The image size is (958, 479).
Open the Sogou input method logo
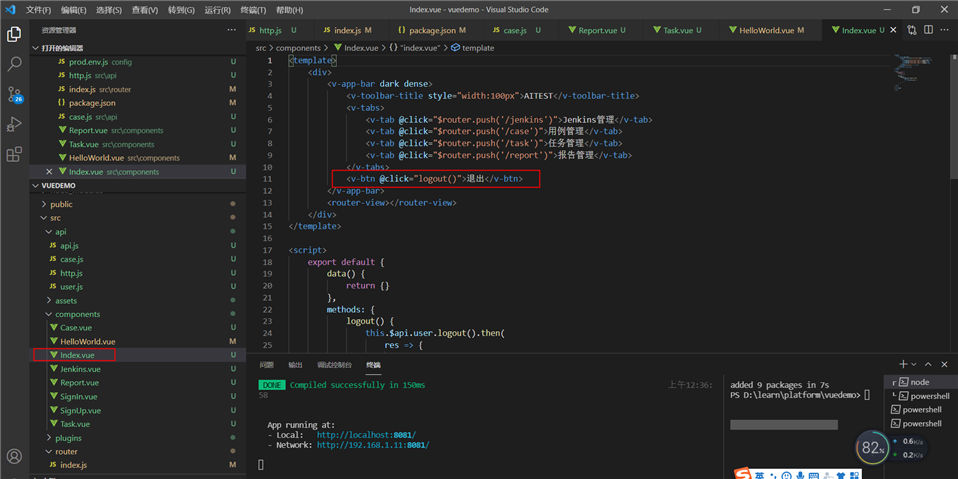pos(742,475)
